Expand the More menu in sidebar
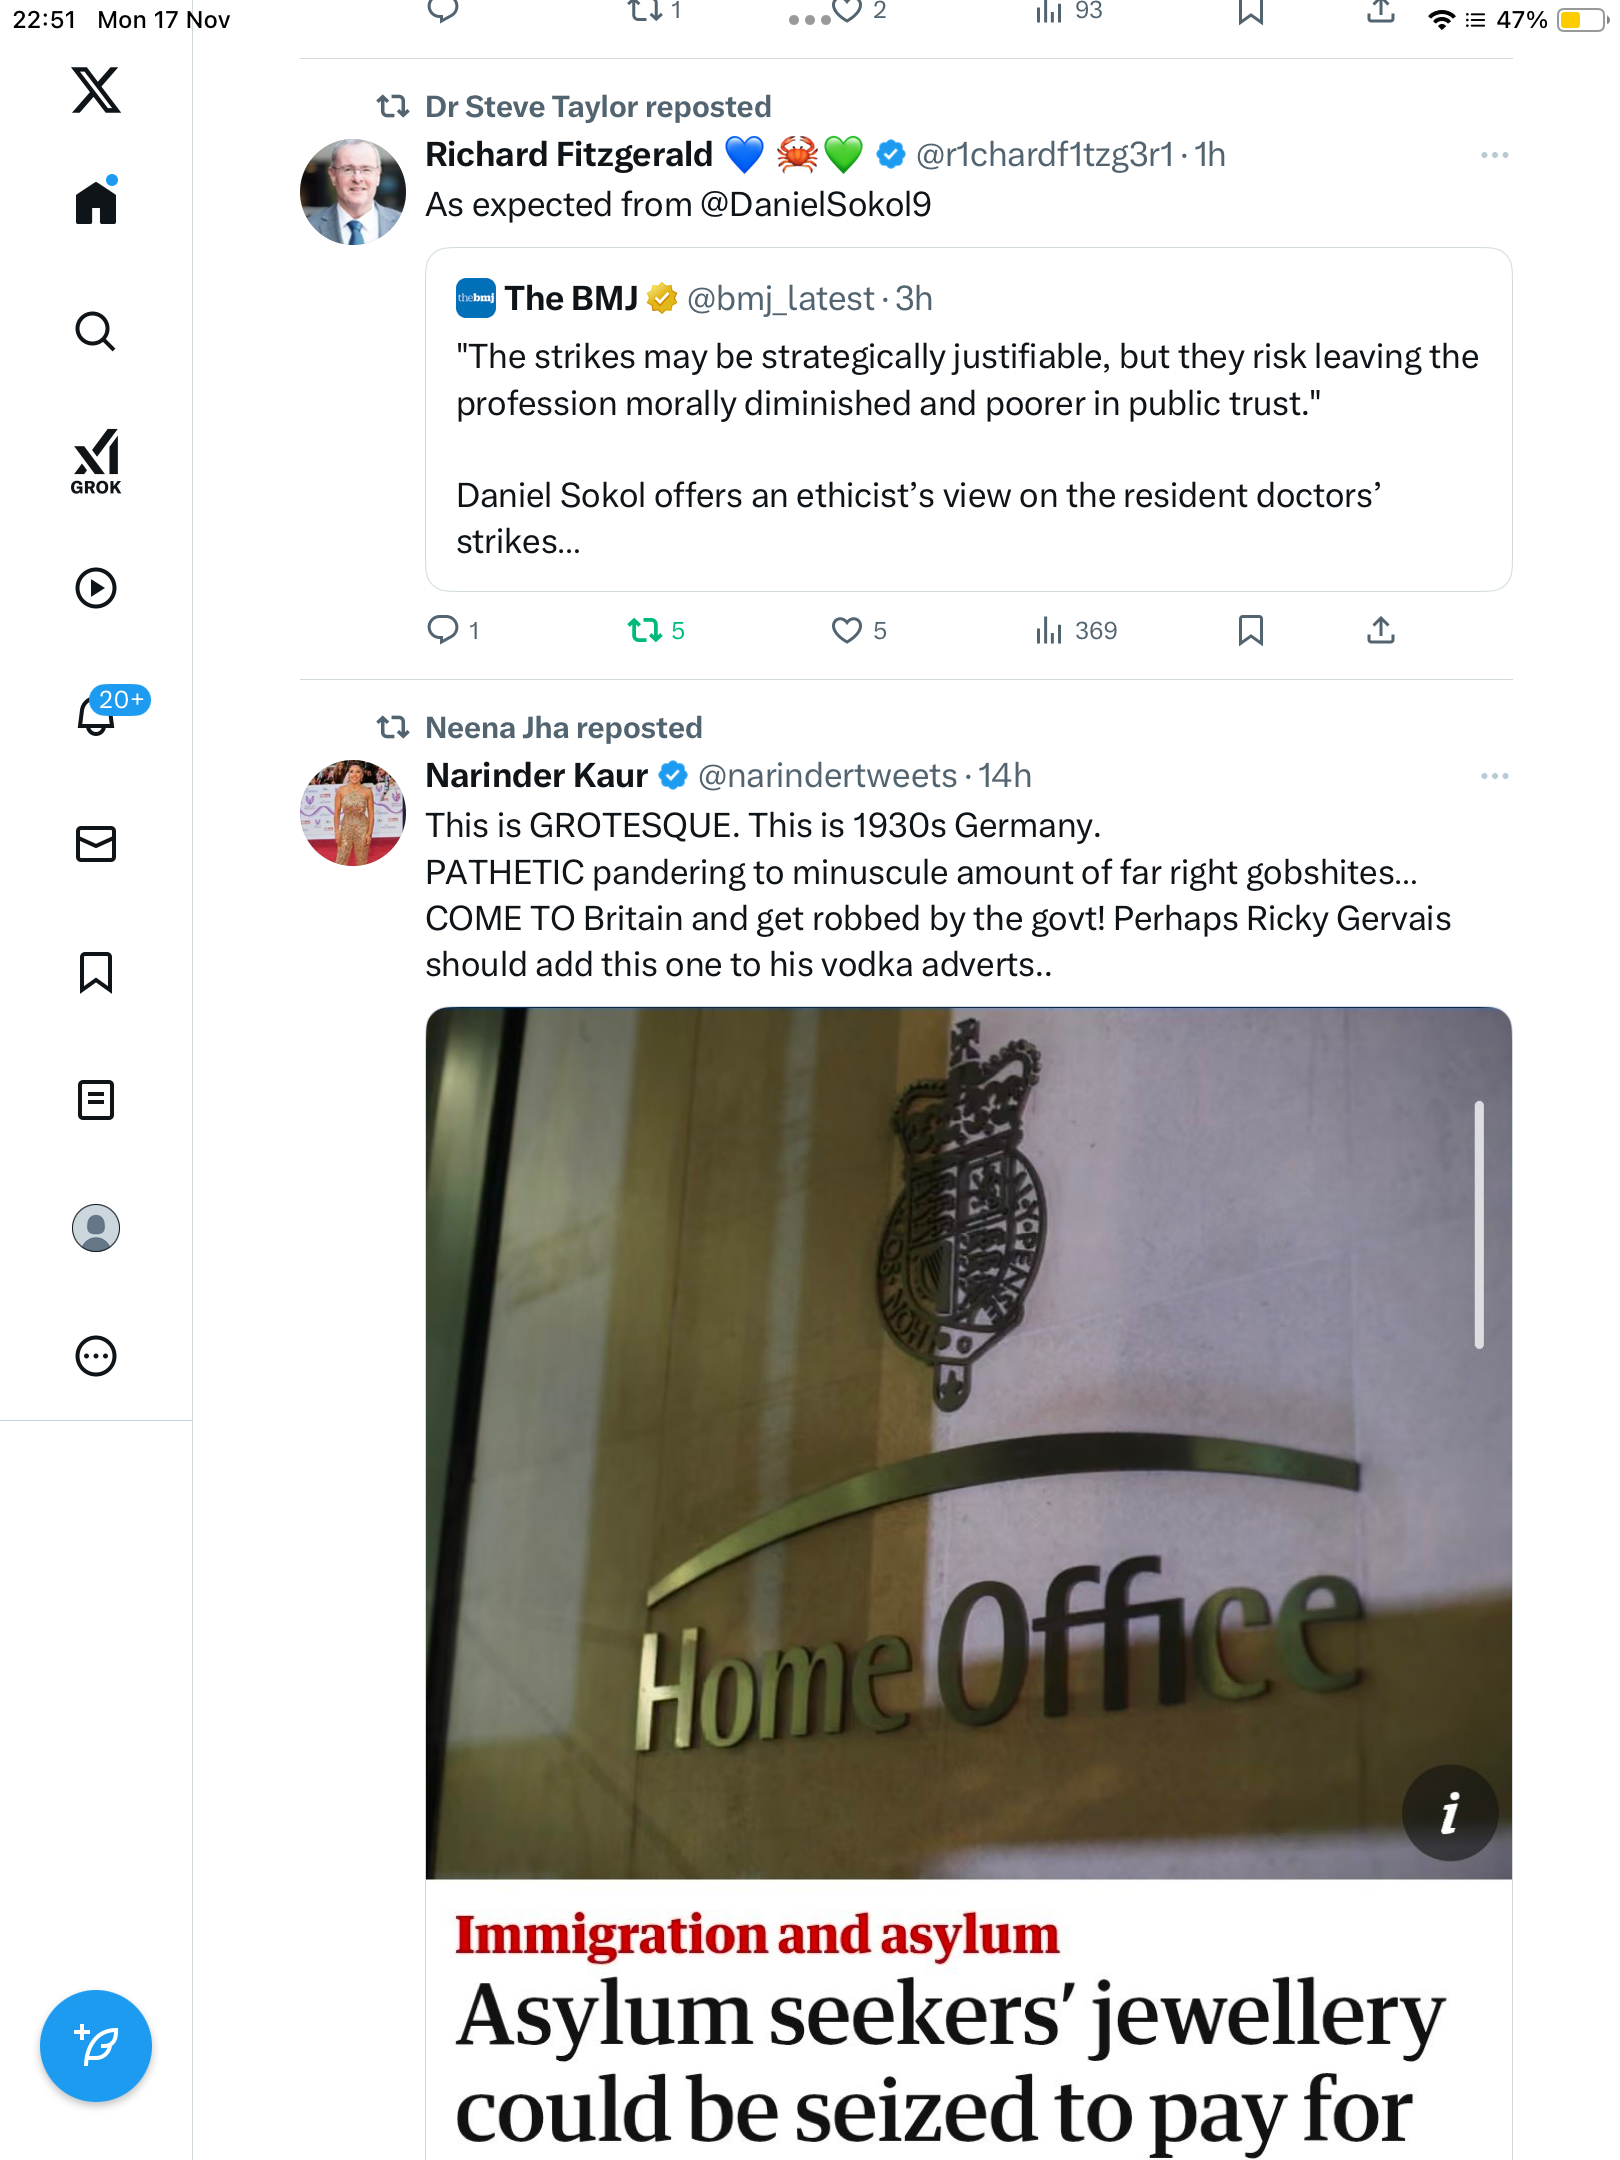 96,1356
